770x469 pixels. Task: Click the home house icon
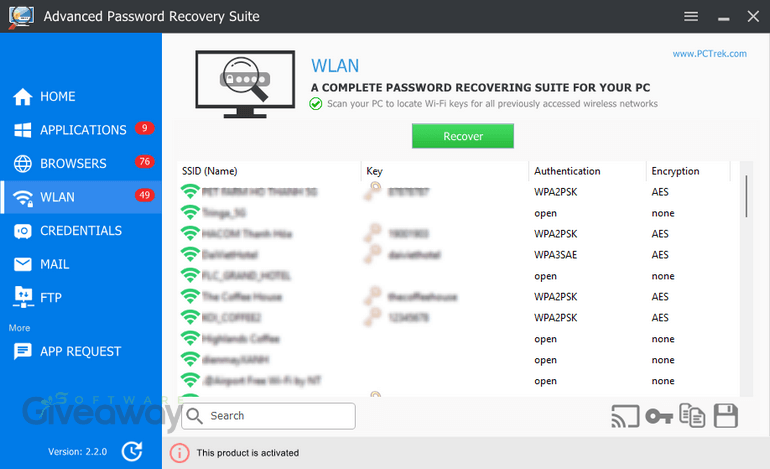23,96
